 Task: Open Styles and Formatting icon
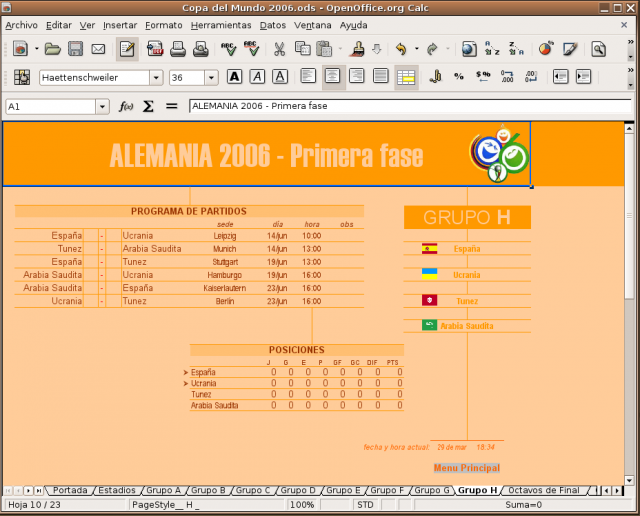(22, 77)
